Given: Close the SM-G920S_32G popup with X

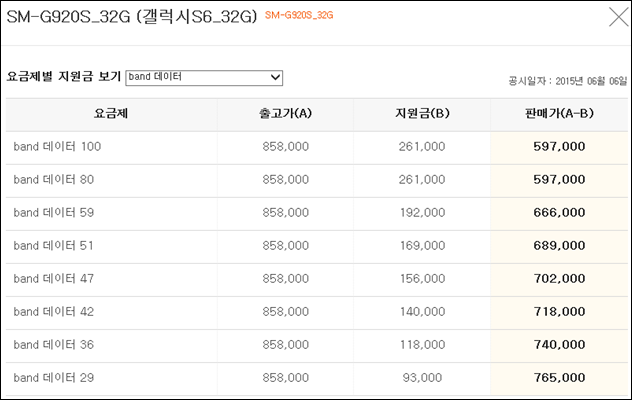Looking at the screenshot, I should coord(619,17).
